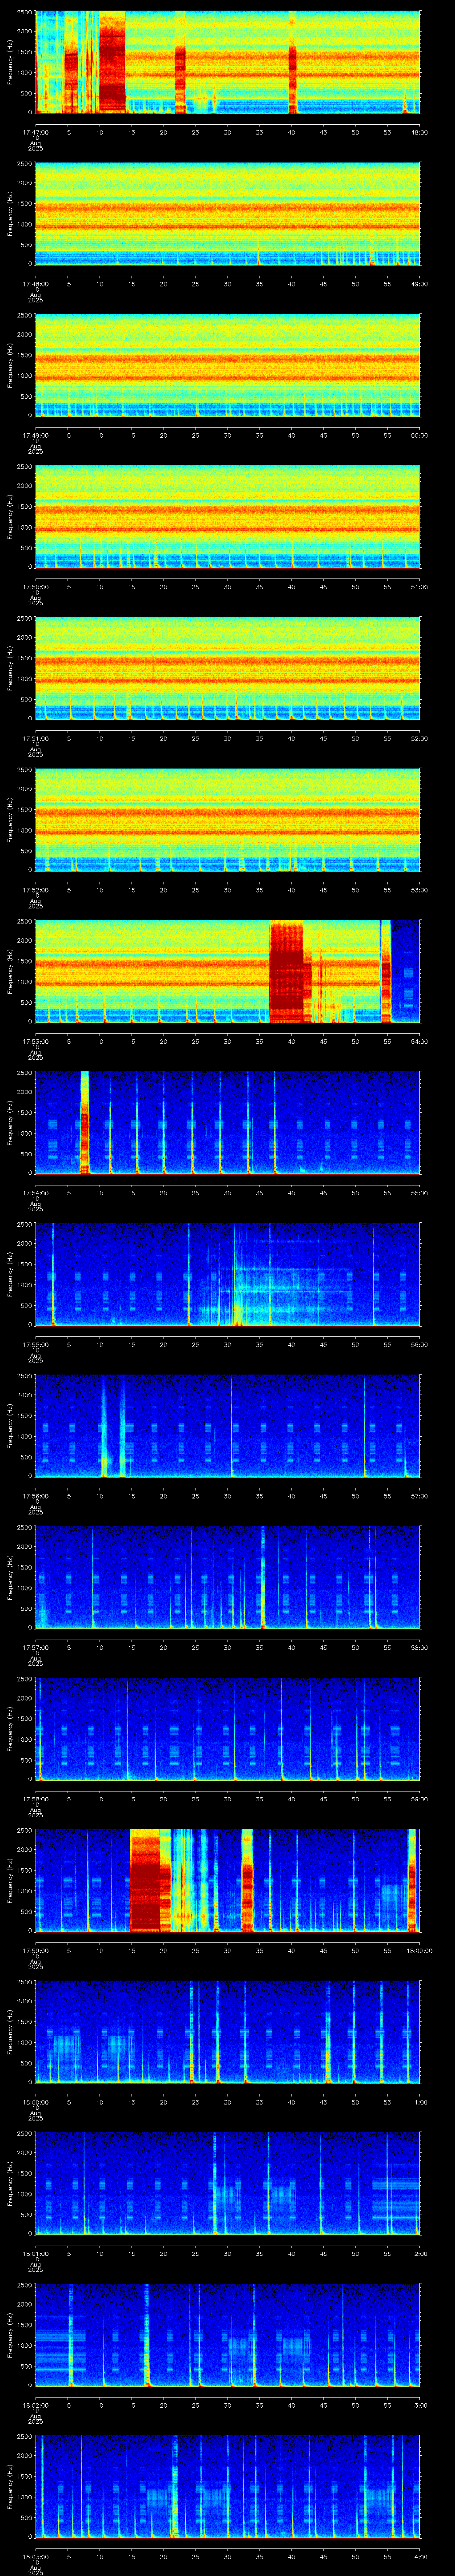The image size is (455, 2576).
Task: Select the red burst at 40 seconds in 17:47 spectrogram
Action: [x=292, y=78]
